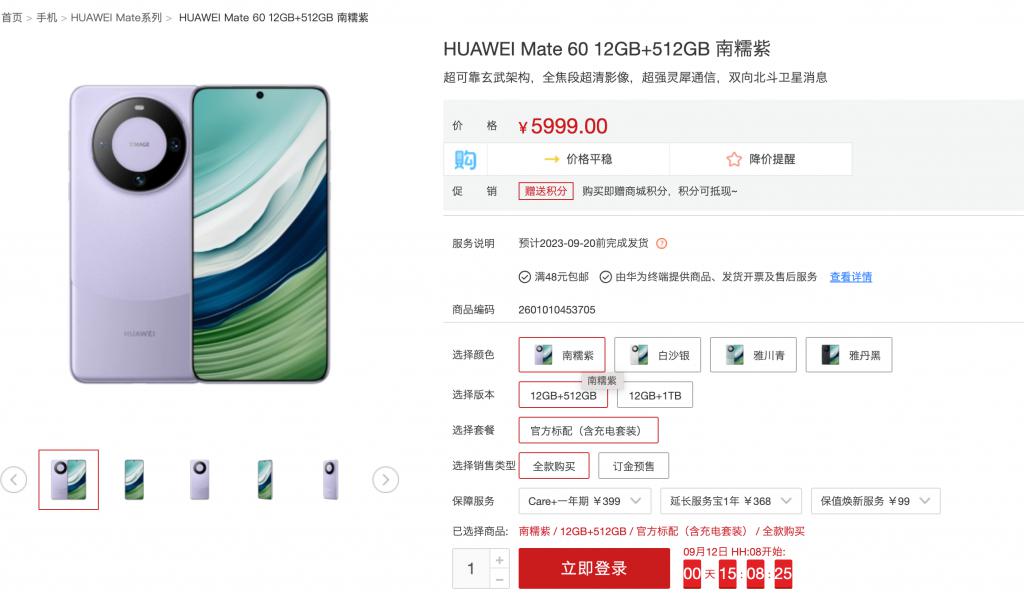This screenshot has height=603, width=1024.
Task: Click the blue 购 price tracker icon
Action: coord(465,159)
